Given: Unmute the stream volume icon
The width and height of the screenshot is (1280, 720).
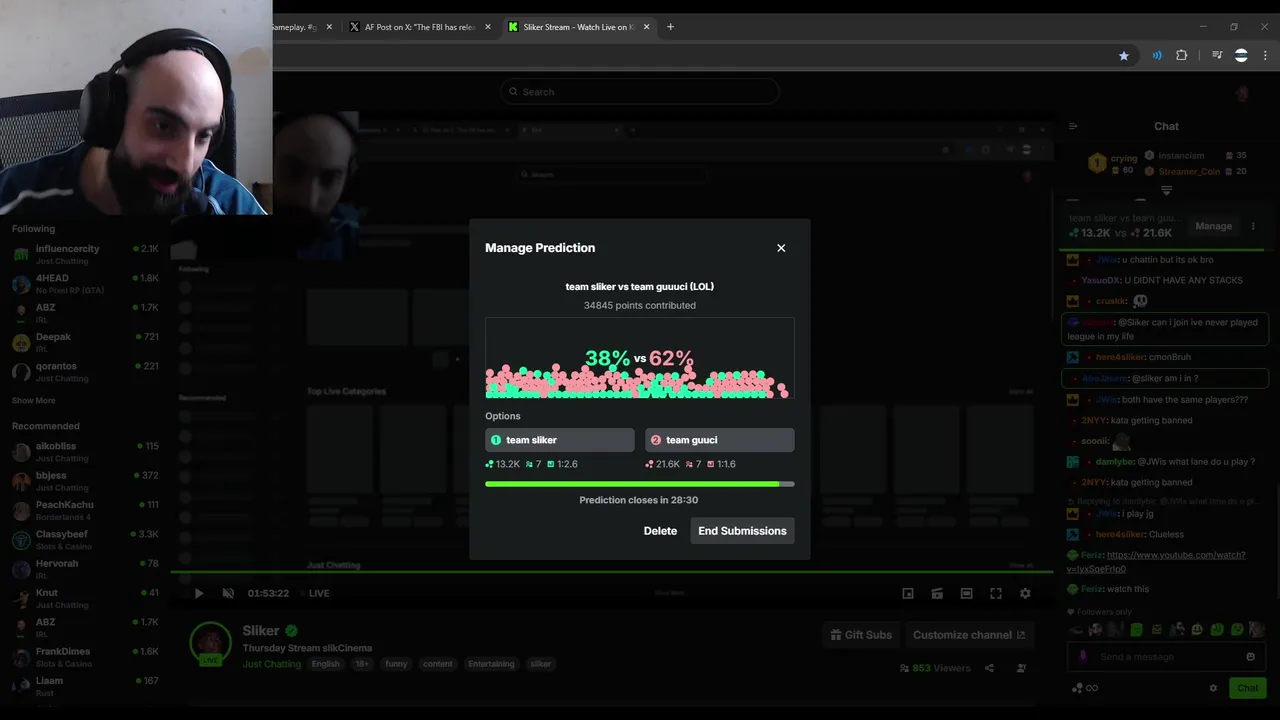Looking at the screenshot, I should 228,593.
